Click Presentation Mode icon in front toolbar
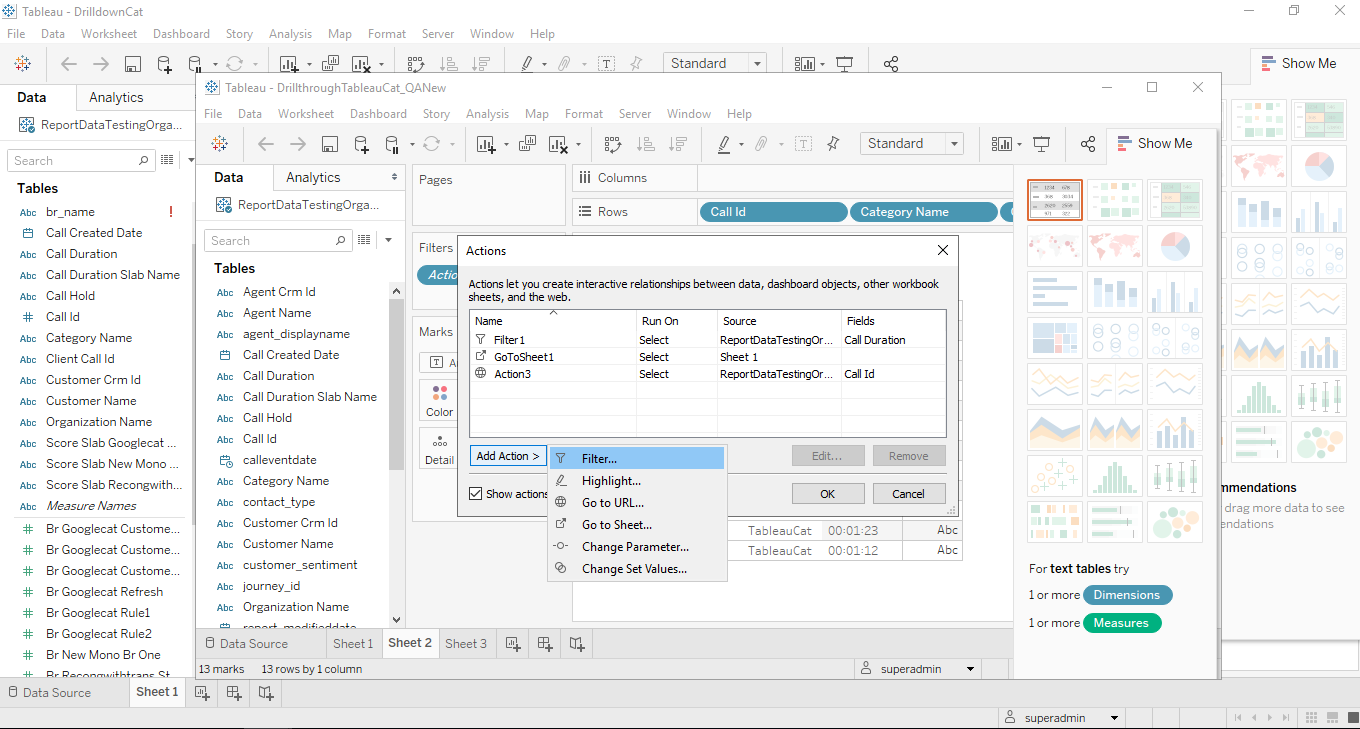 click(x=1041, y=144)
